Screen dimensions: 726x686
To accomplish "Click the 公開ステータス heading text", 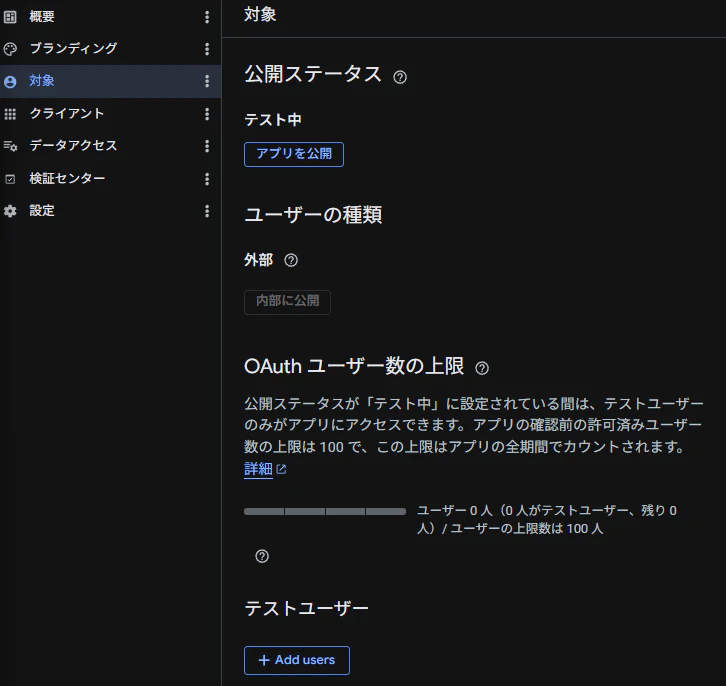I will [313, 75].
